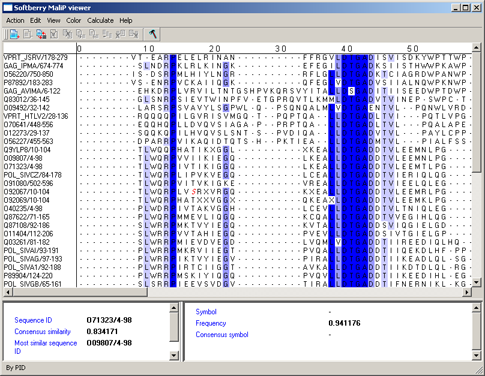485x376 pixels.
Task: Select sequence O56220/750-850
Action: tap(28, 74)
